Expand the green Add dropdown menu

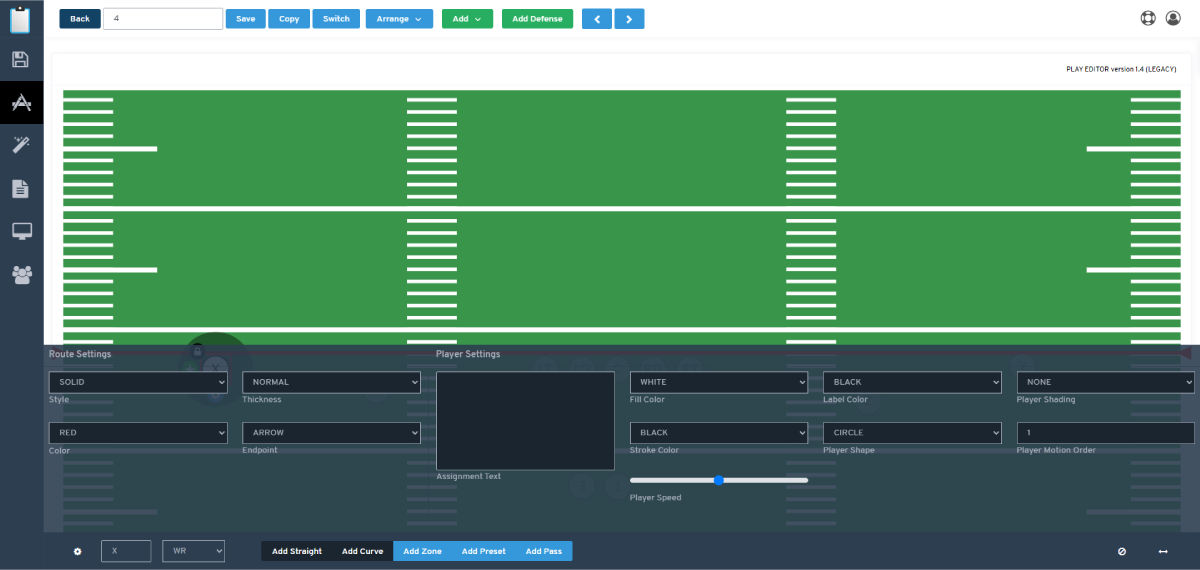pos(467,19)
